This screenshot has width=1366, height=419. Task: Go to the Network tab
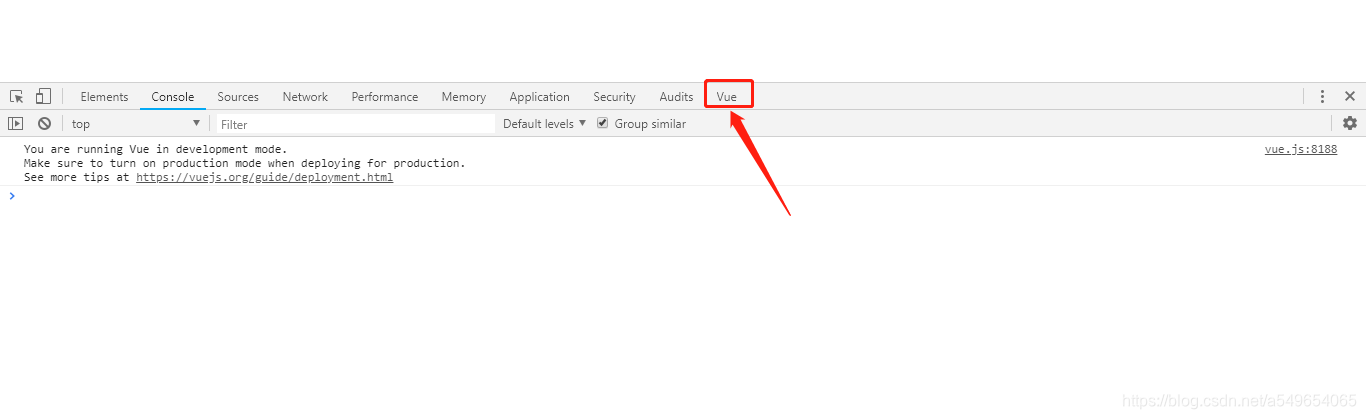[x=305, y=97]
